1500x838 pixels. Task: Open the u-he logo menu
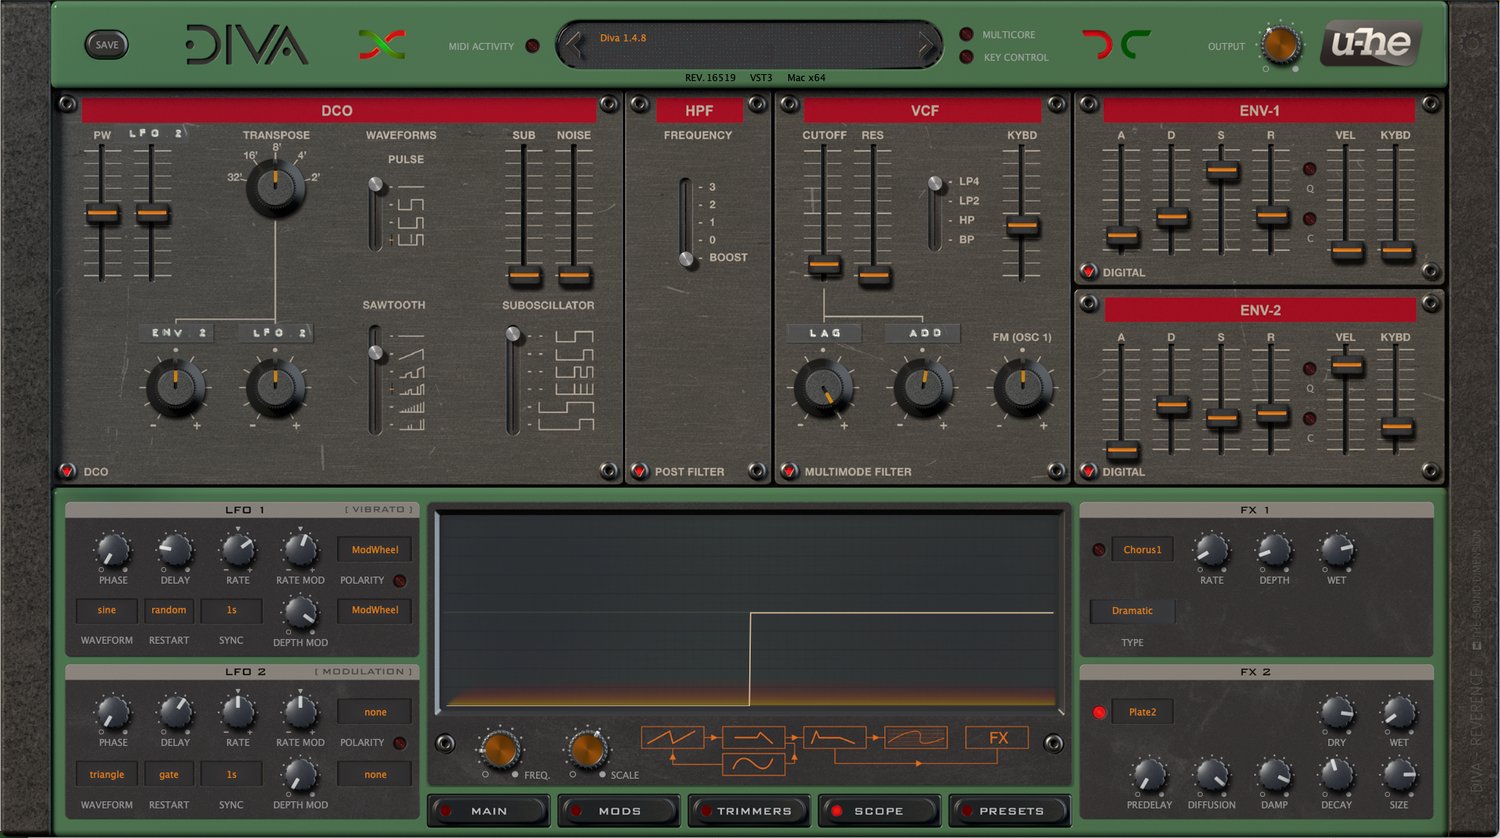1370,44
